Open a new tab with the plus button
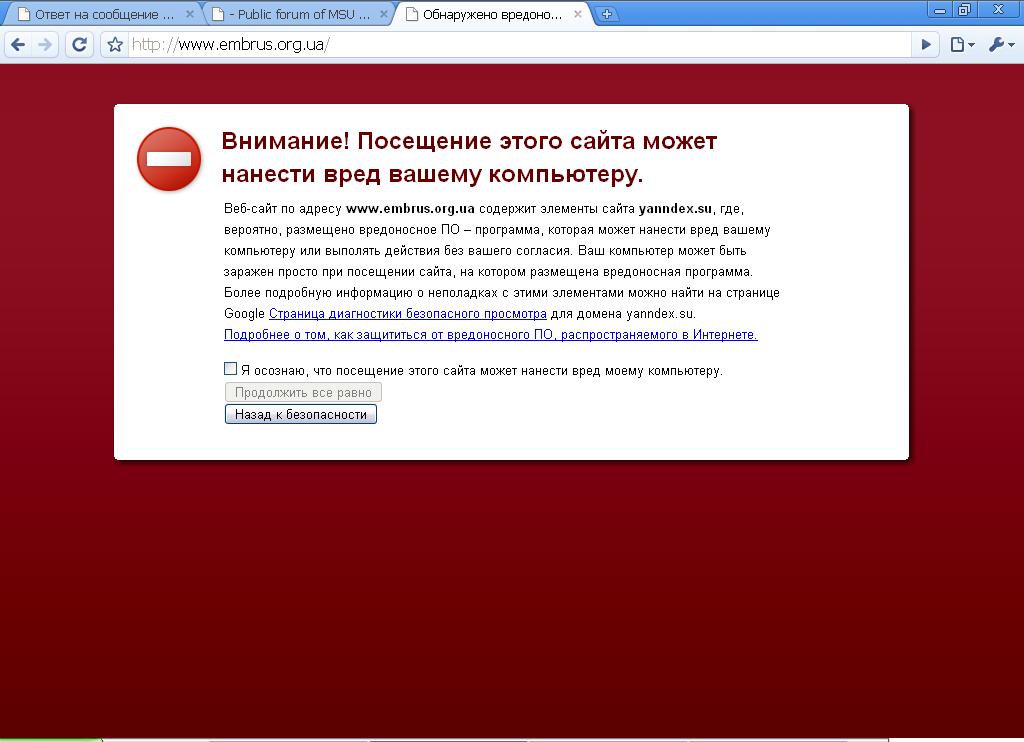The width and height of the screenshot is (1024, 742). pyautogui.click(x=607, y=14)
